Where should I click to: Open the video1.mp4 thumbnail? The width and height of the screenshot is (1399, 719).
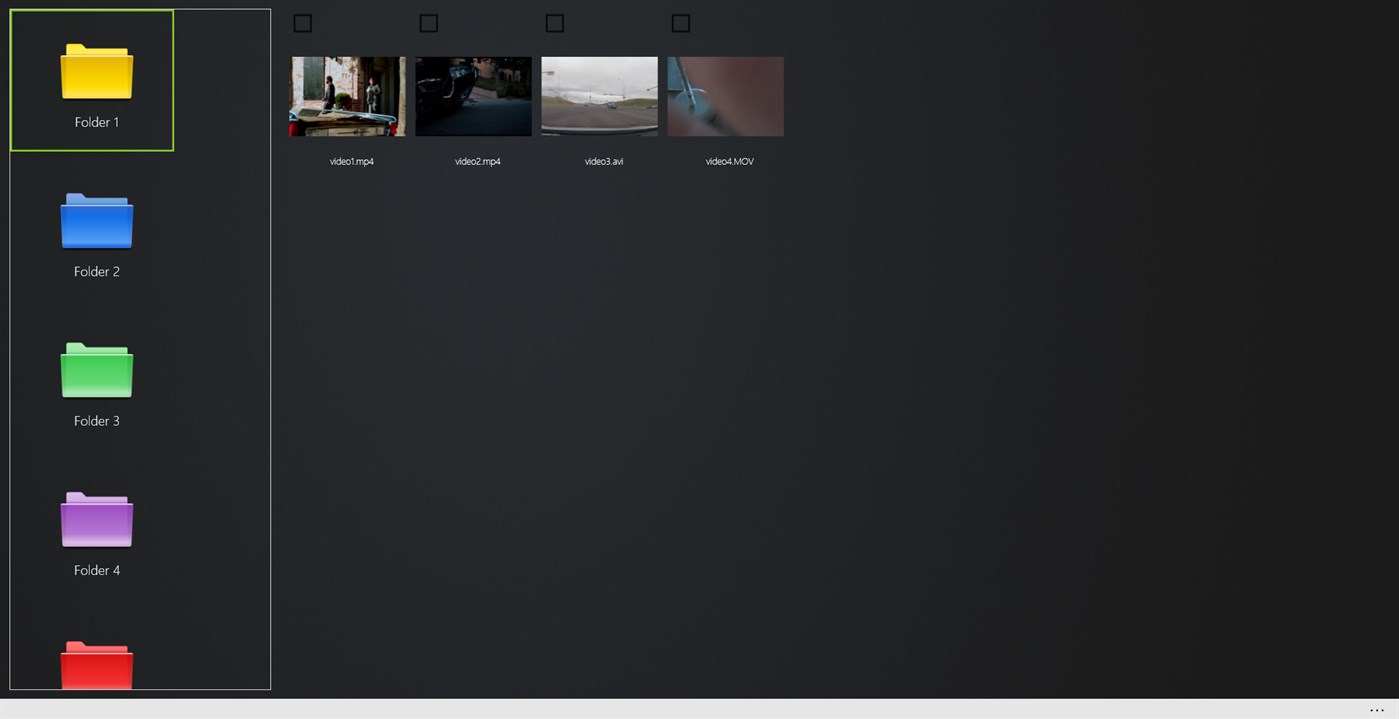tap(347, 96)
